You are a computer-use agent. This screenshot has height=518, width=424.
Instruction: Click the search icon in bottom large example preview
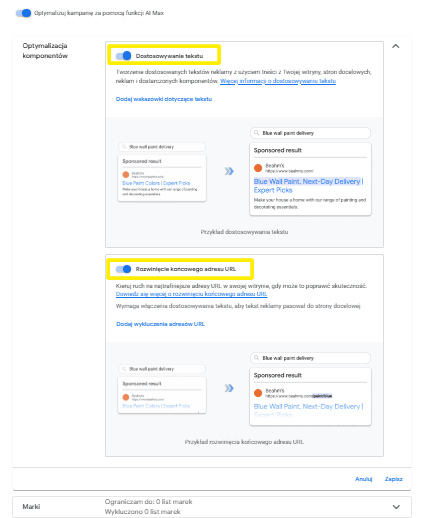click(x=256, y=358)
